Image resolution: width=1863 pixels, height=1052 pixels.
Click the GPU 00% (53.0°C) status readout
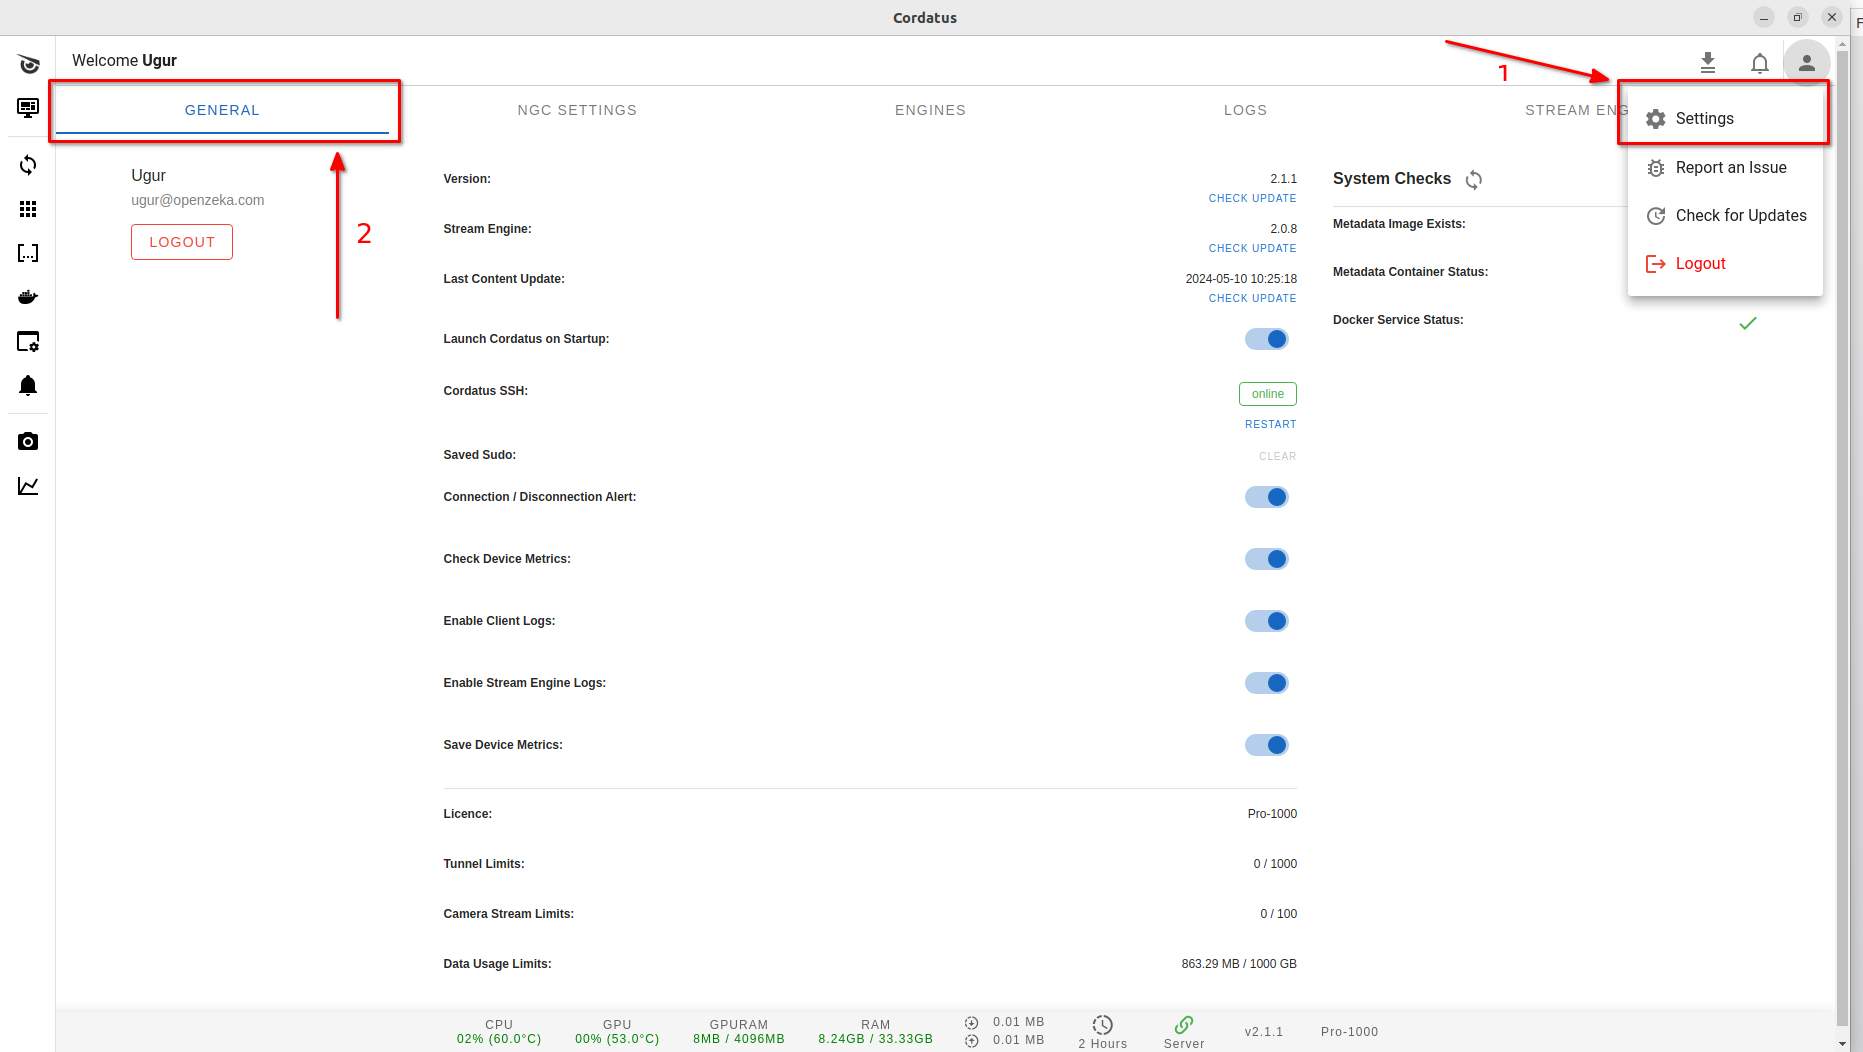coord(617,1032)
